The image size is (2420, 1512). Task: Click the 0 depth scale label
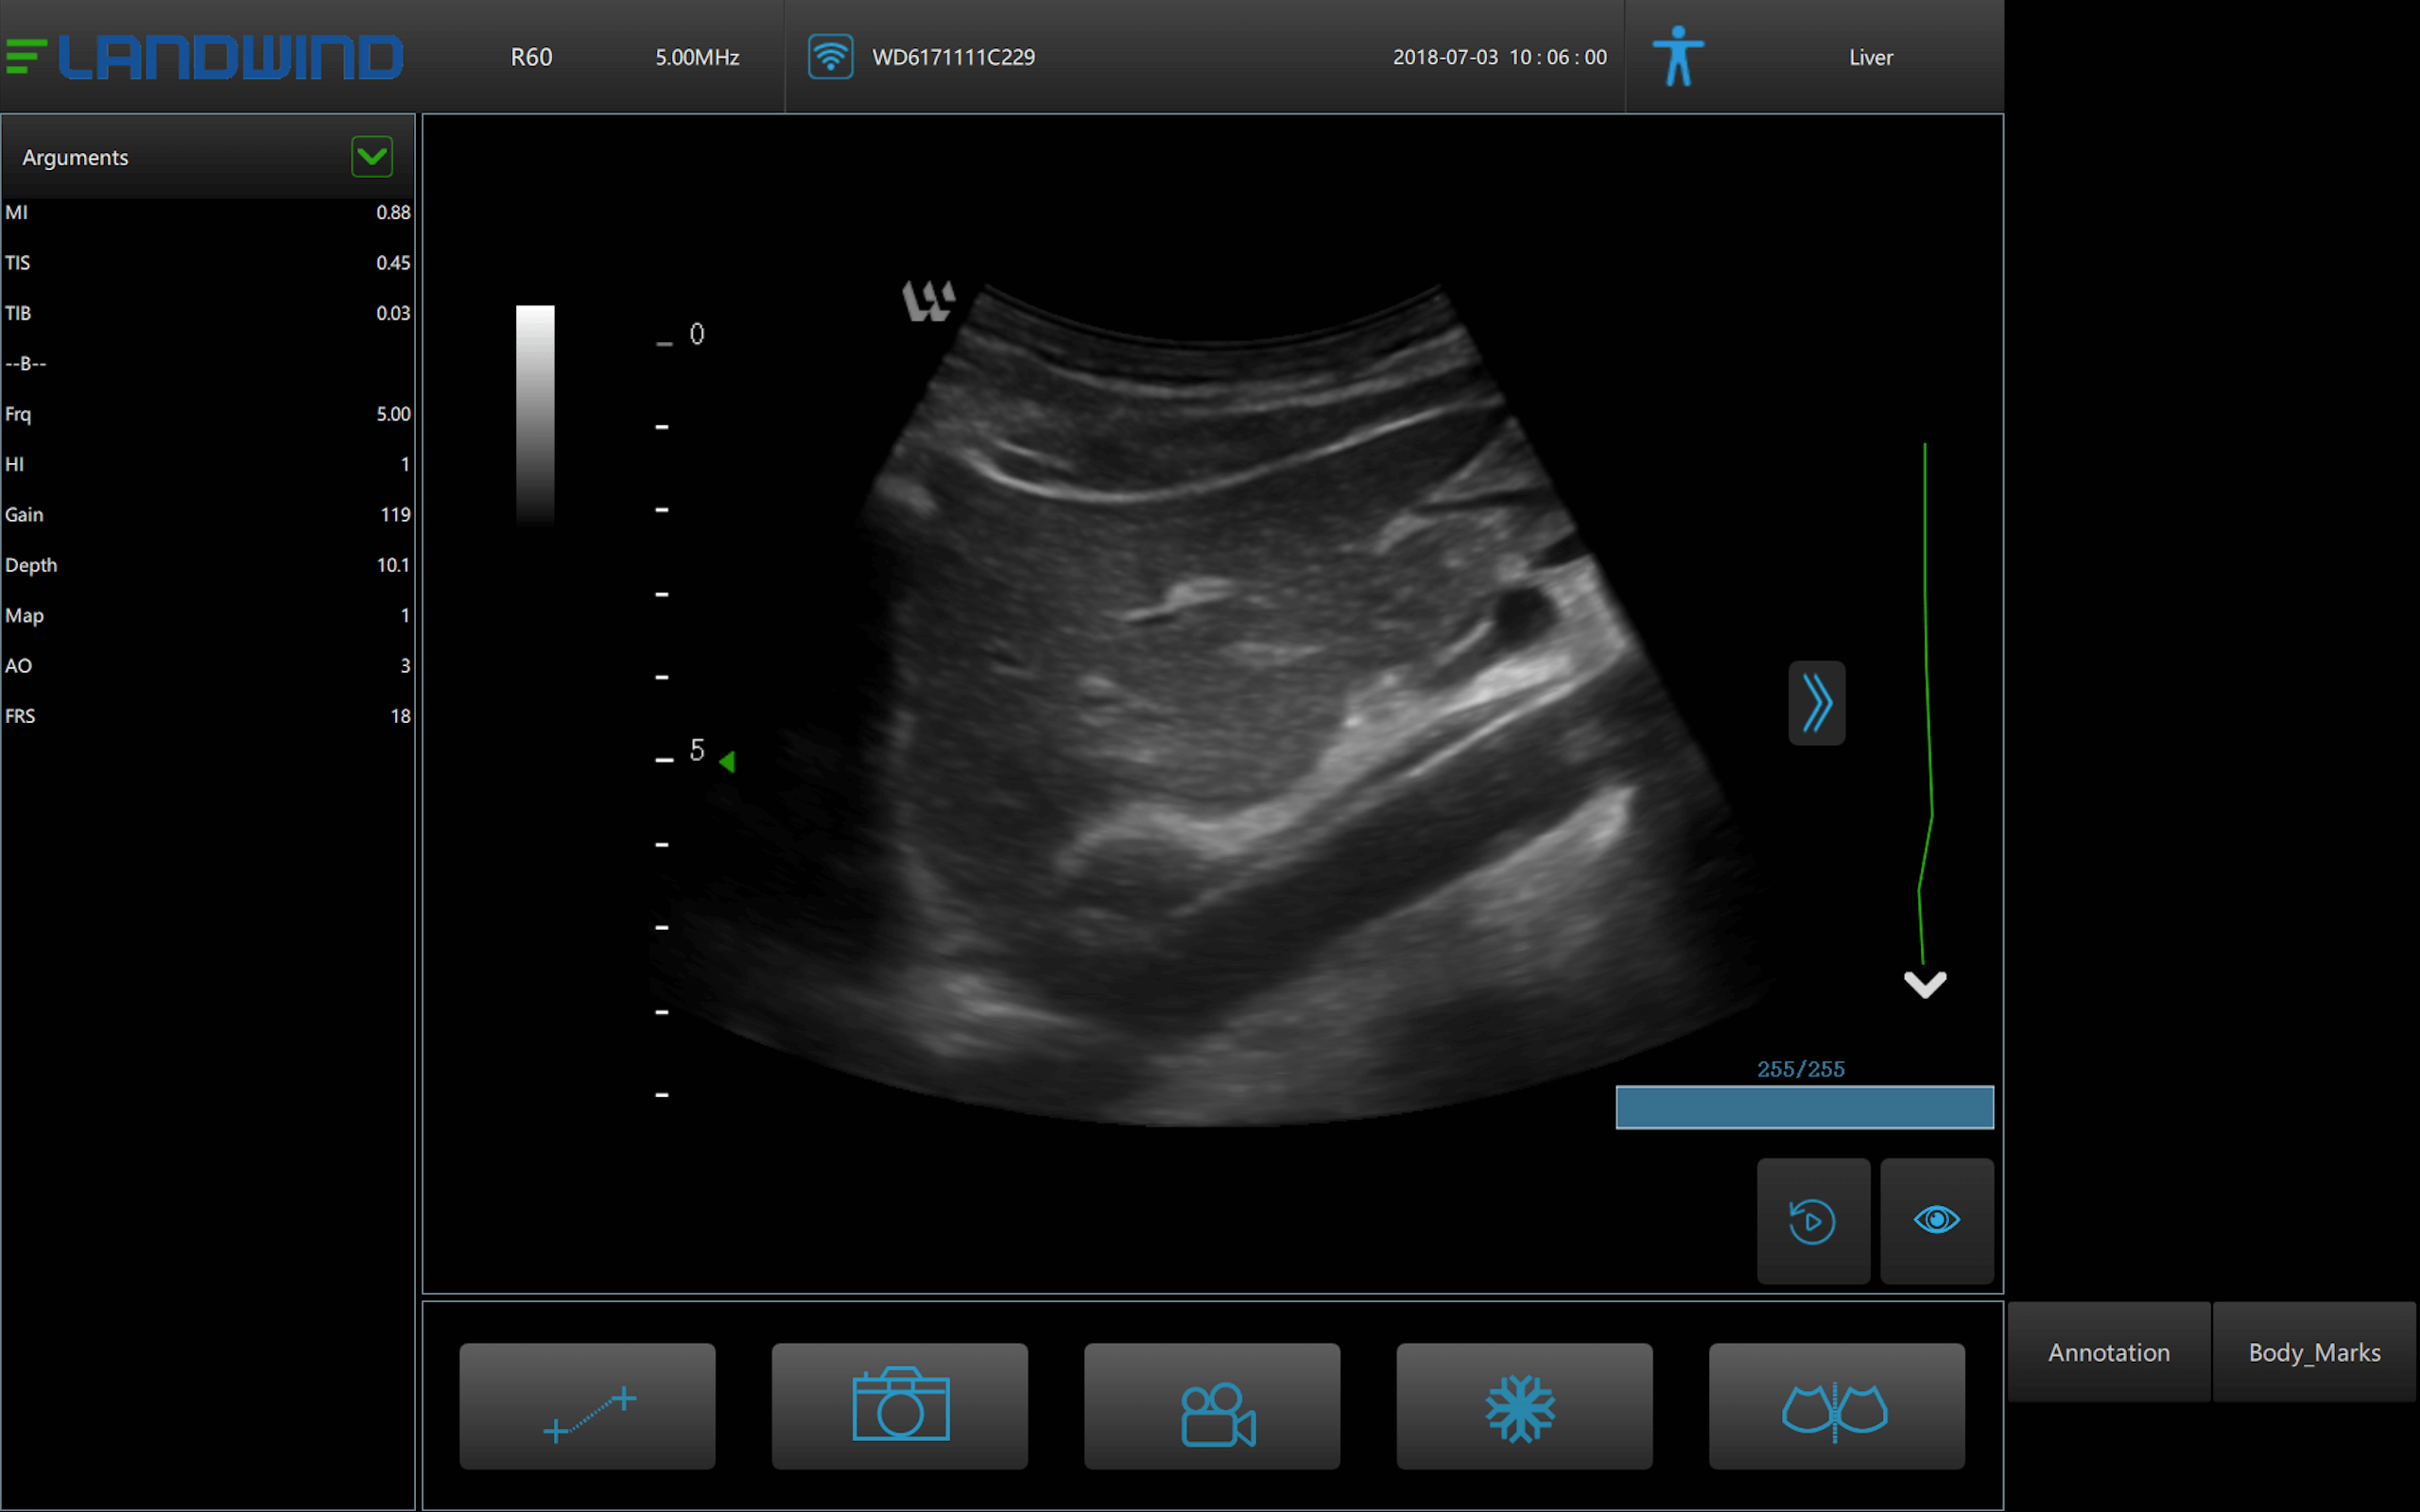(697, 334)
